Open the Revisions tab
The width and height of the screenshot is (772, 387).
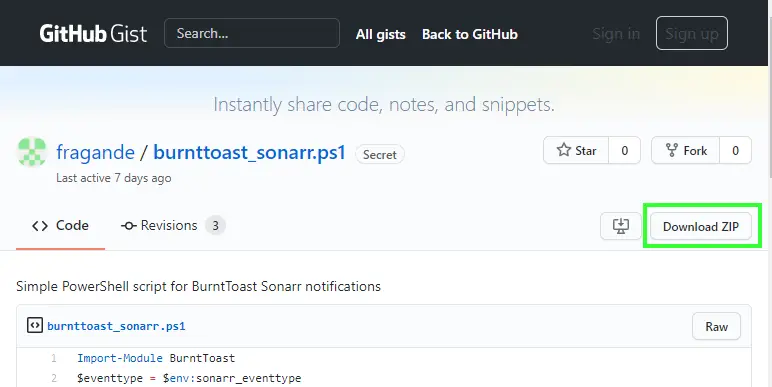click(173, 226)
